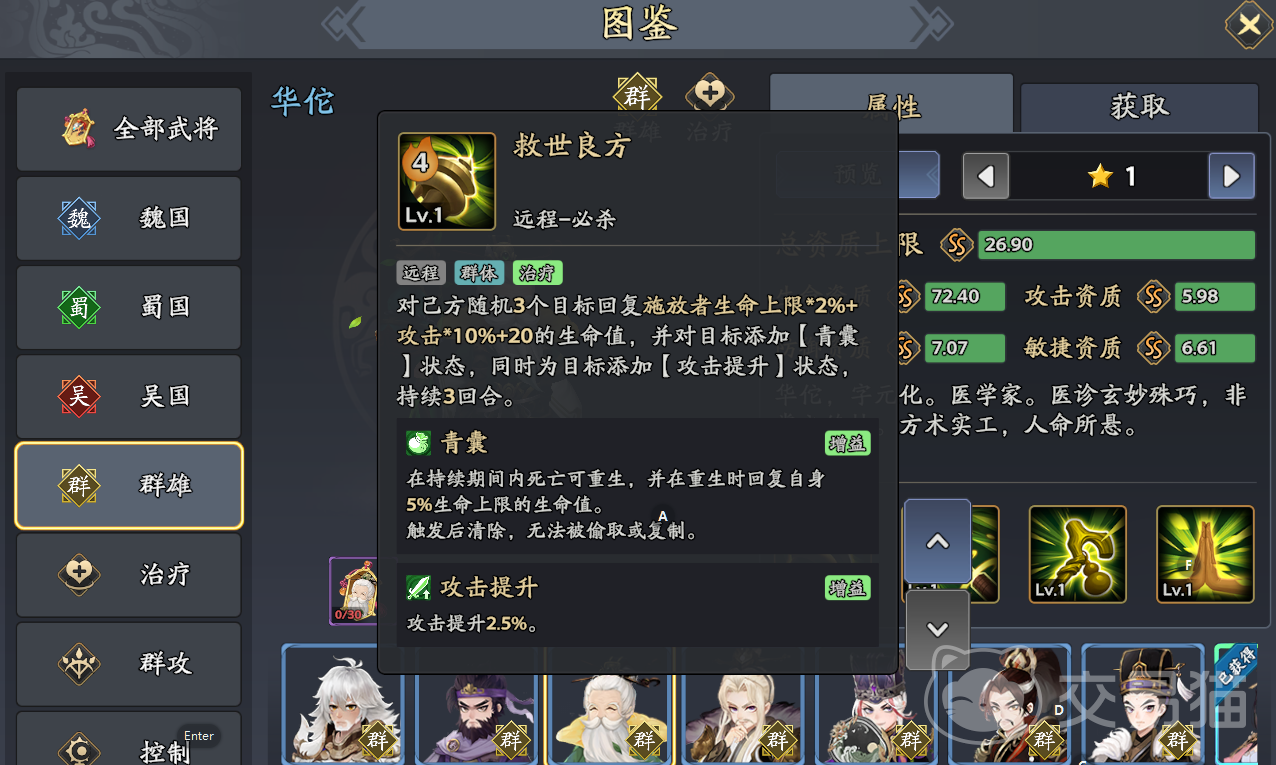Switch to the 获取 tab
Viewport: 1276px width, 765px height.
pyautogui.click(x=1139, y=106)
